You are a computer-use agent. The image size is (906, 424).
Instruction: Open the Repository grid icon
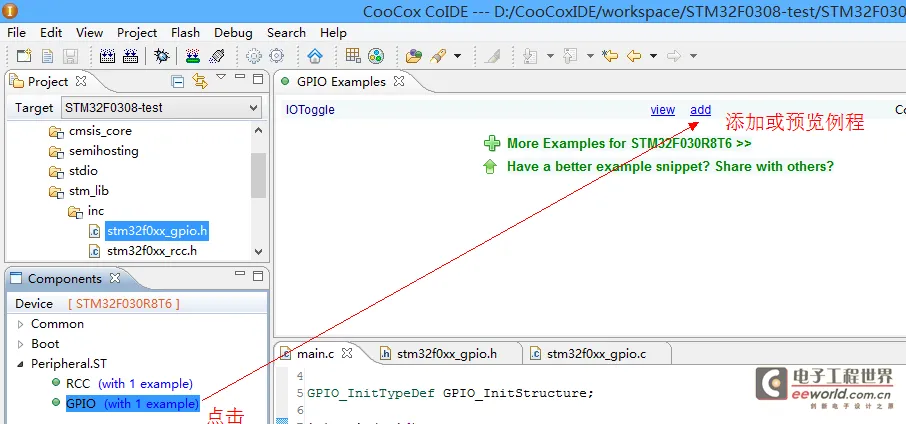352,55
